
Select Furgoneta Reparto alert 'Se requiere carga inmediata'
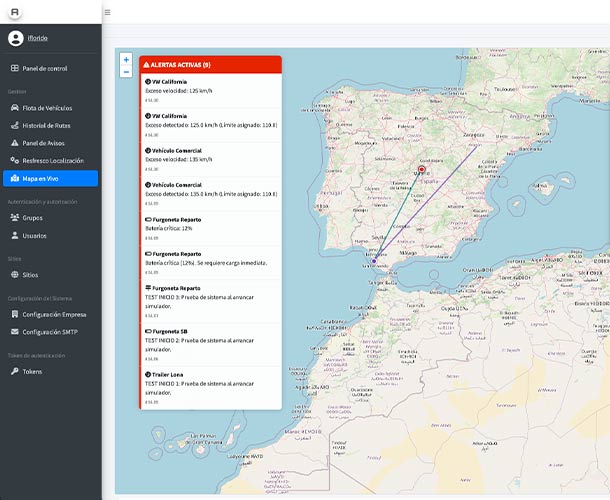tap(211, 263)
